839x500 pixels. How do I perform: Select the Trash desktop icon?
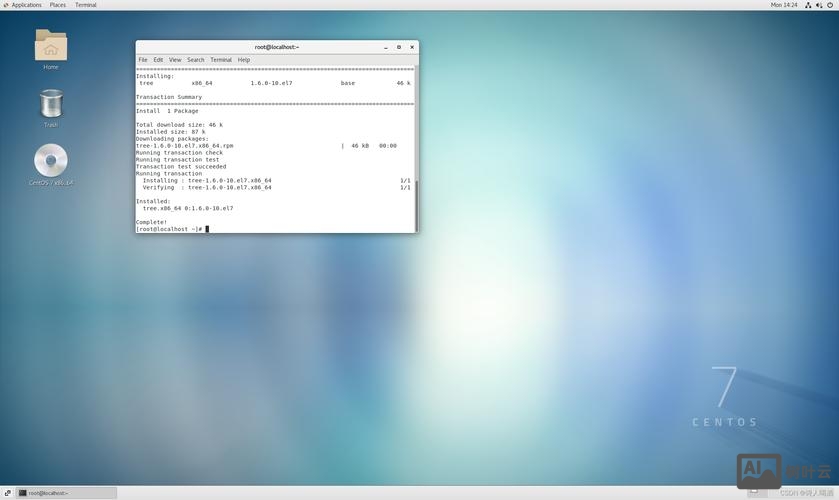coord(51,104)
